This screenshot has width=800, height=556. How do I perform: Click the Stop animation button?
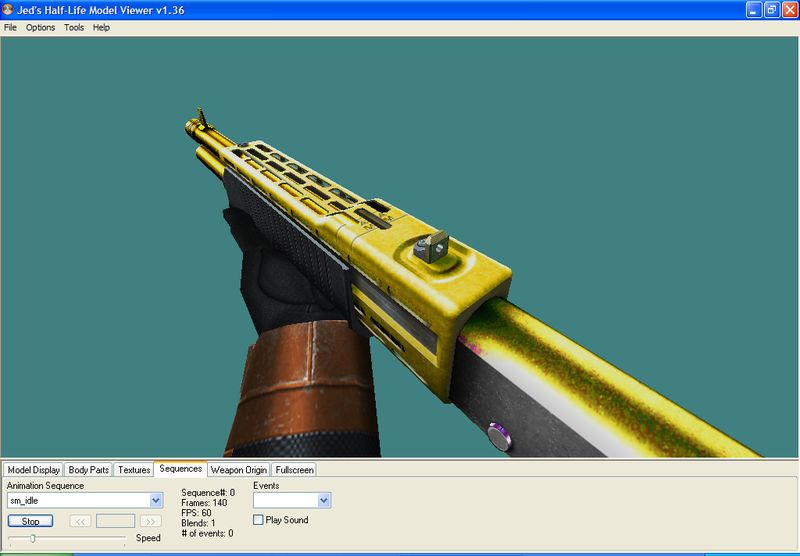click(31, 521)
